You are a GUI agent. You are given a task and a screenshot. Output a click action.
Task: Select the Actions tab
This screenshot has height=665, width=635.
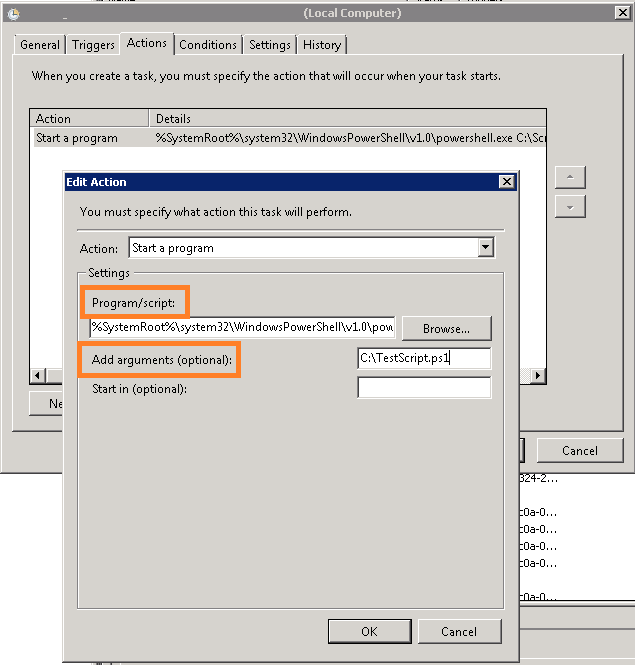coord(147,43)
